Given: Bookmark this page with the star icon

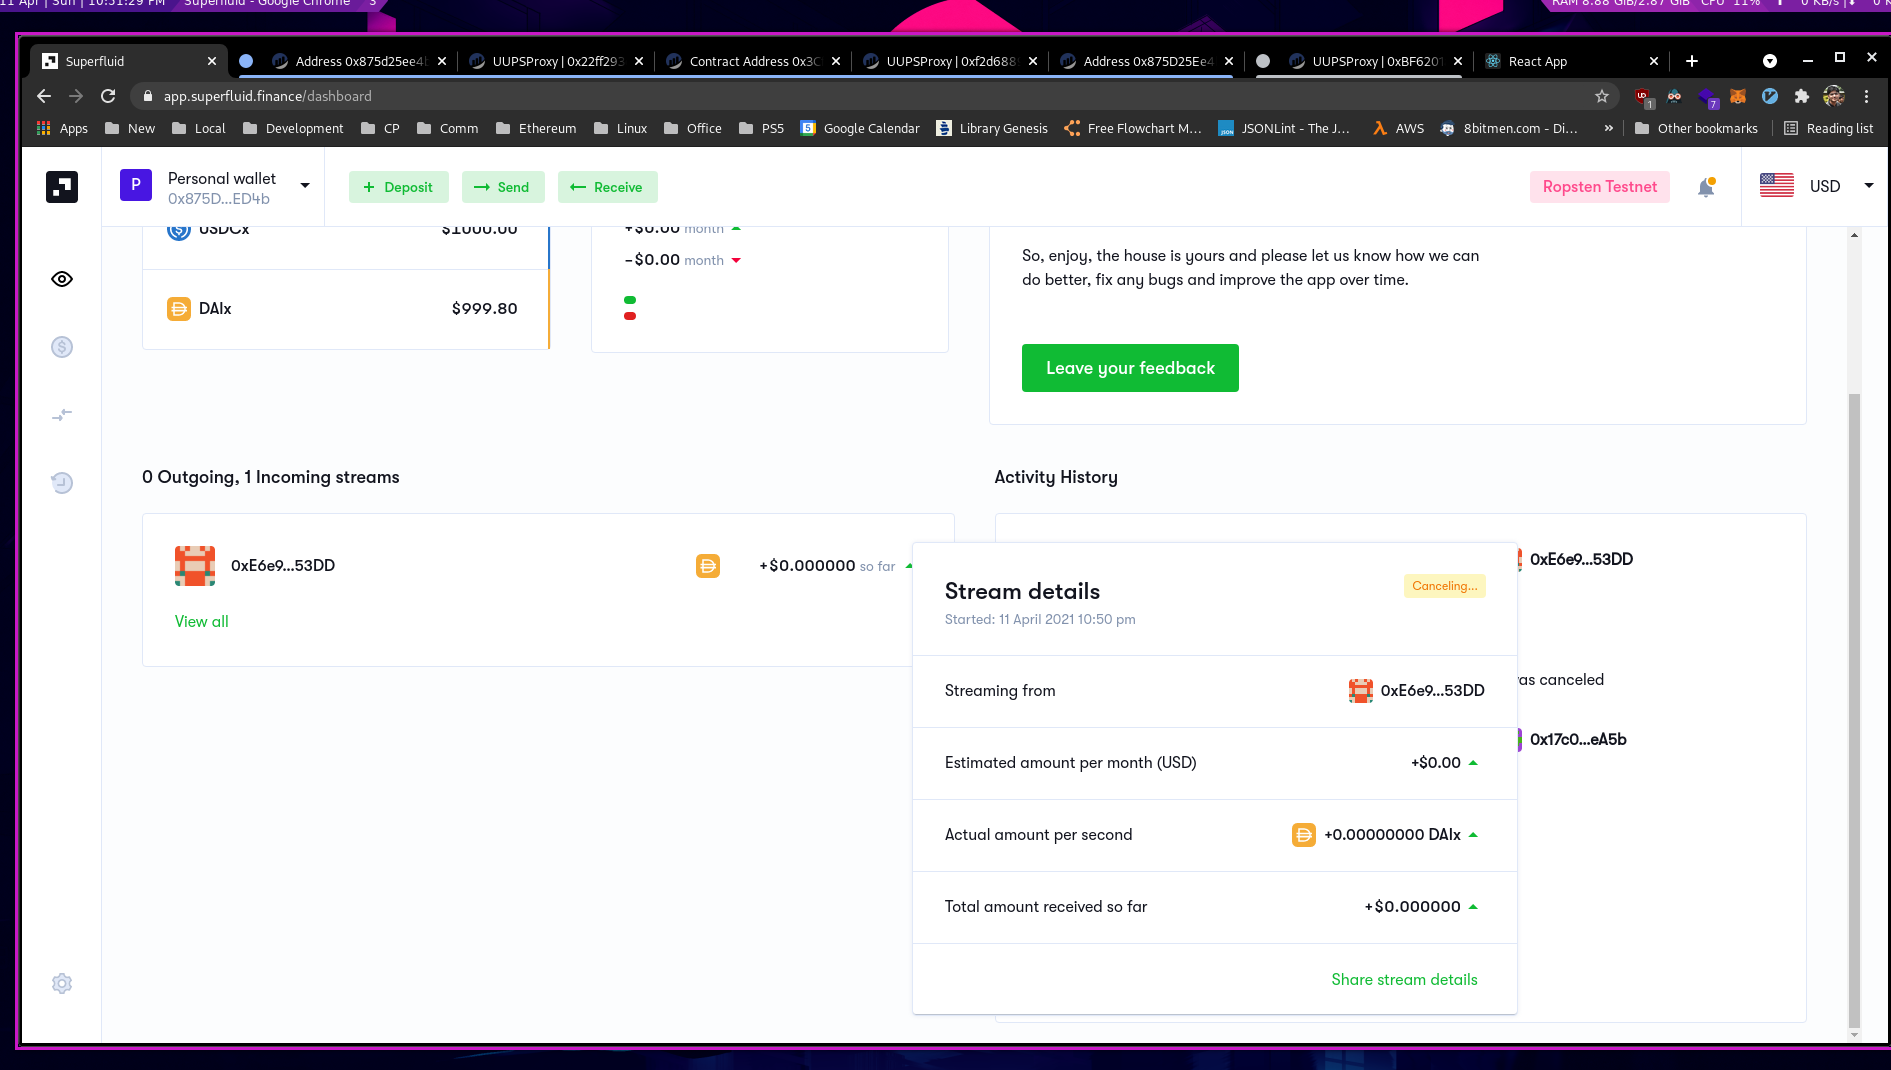Looking at the screenshot, I should click(x=1602, y=96).
